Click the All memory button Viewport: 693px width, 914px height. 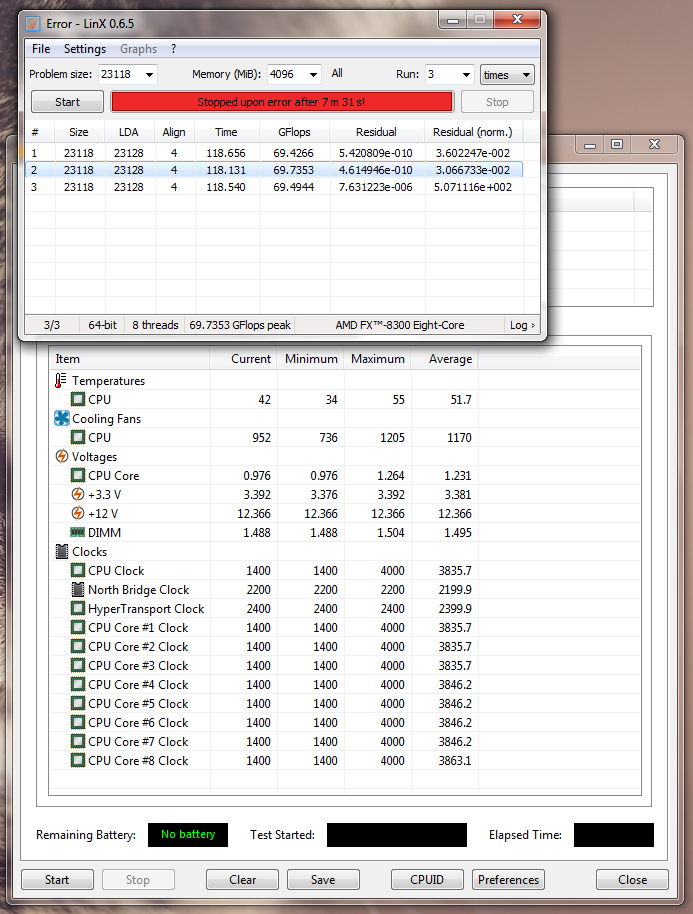pyautogui.click(x=337, y=73)
